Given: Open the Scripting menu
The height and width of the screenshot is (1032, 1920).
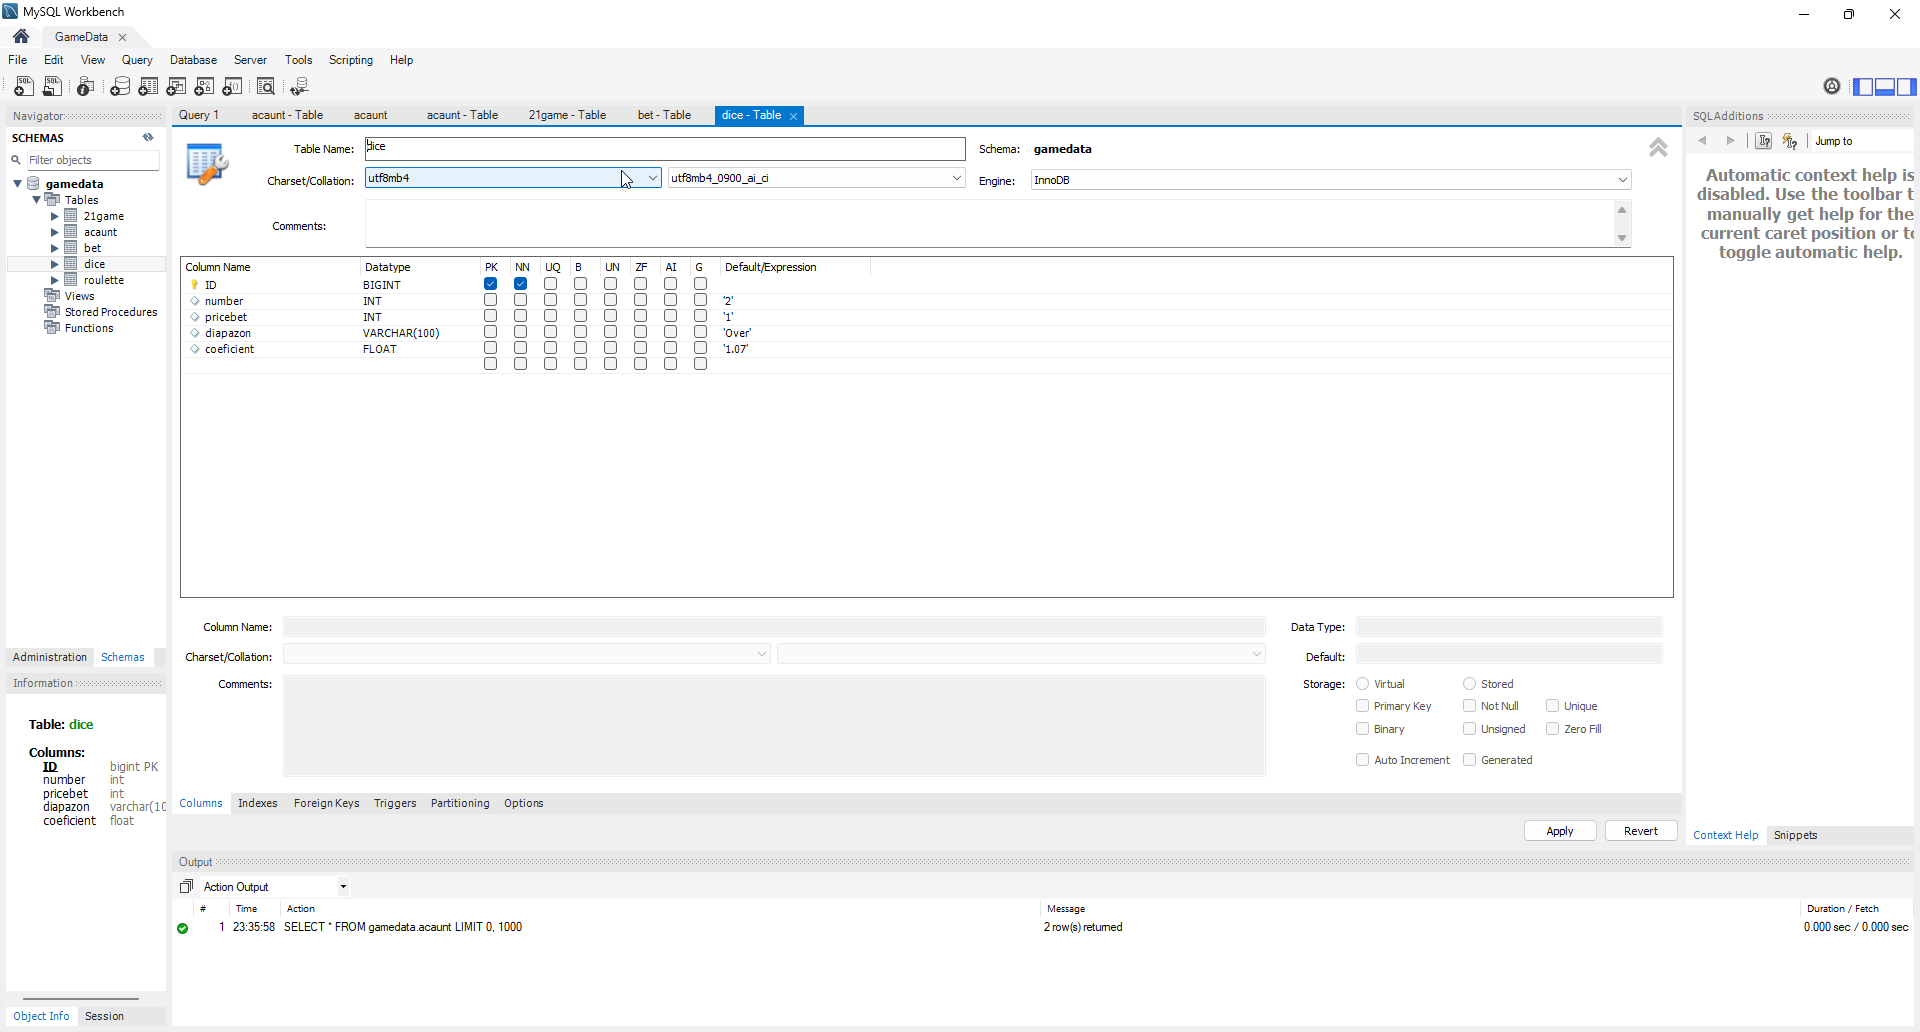Looking at the screenshot, I should coord(351,60).
